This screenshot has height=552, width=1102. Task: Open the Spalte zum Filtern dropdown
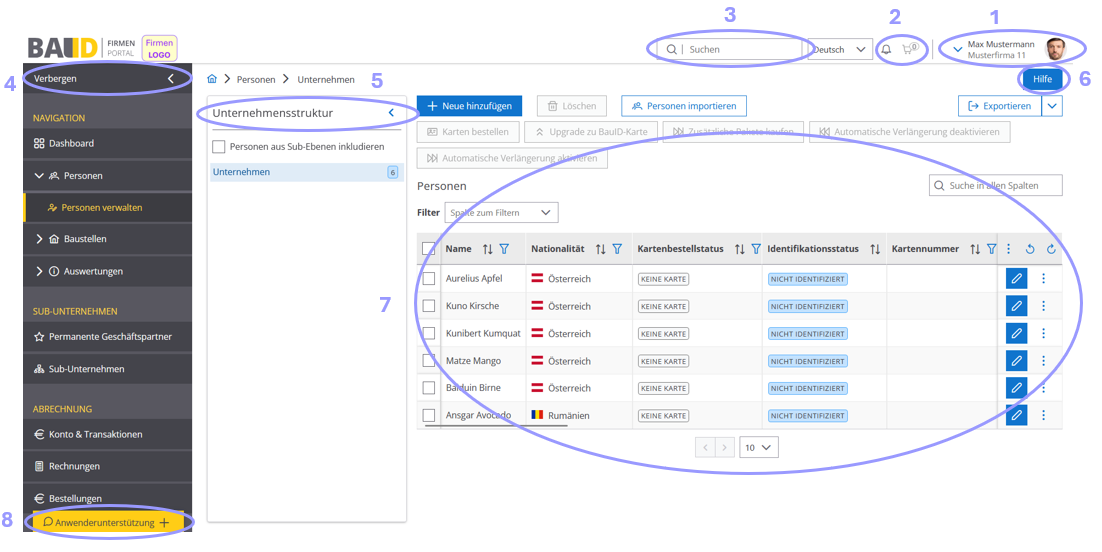click(x=502, y=213)
